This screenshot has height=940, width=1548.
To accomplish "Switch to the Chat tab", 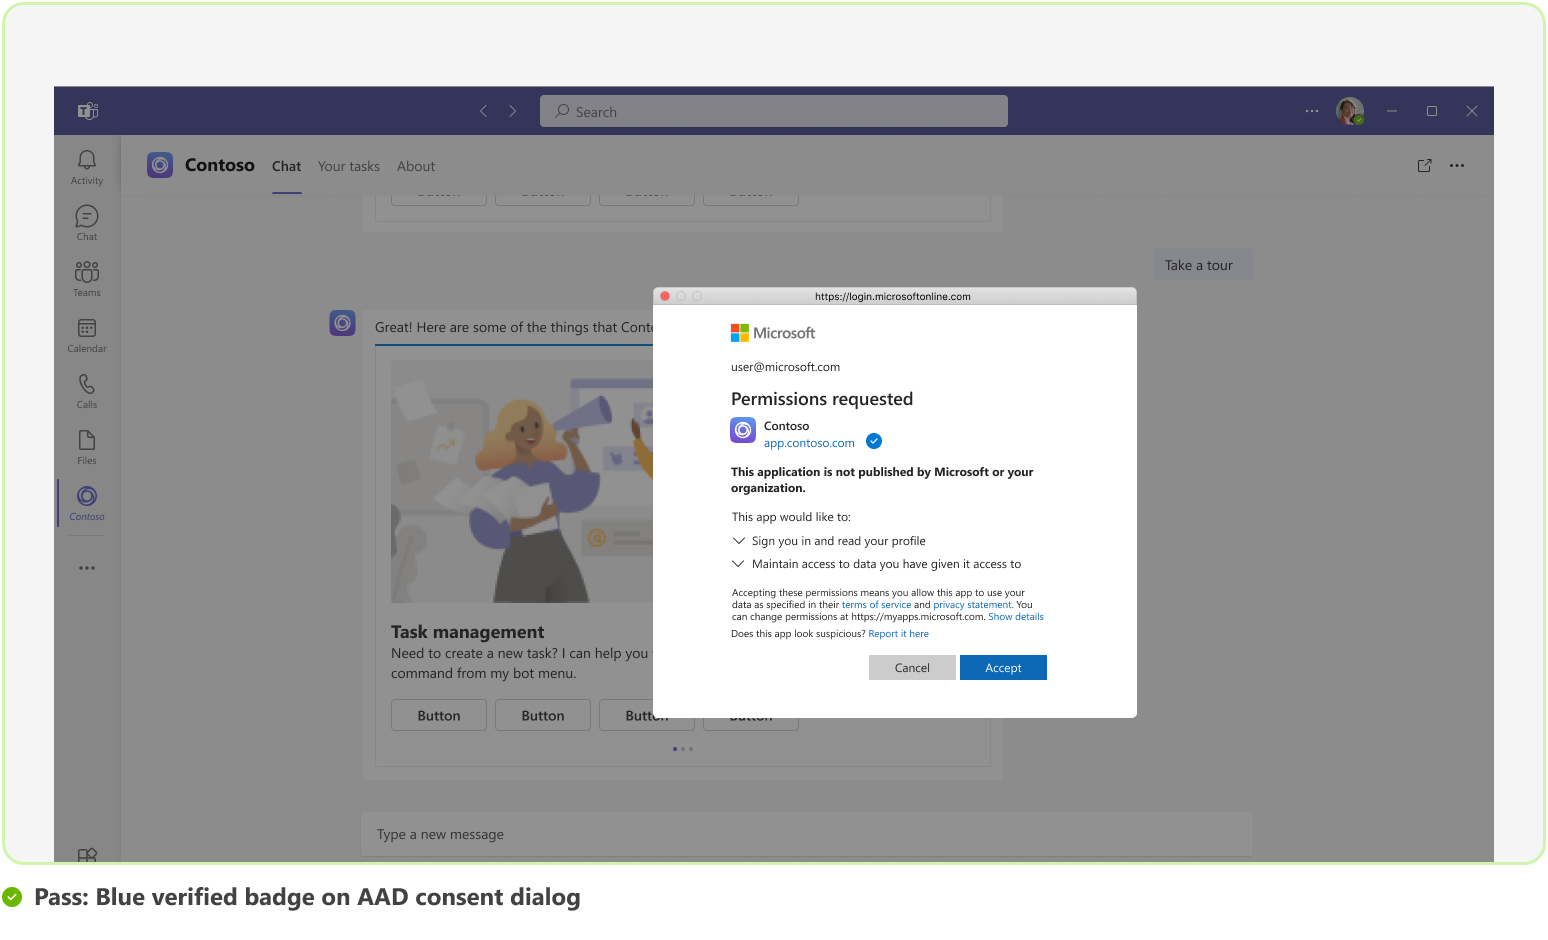I will click(x=286, y=166).
